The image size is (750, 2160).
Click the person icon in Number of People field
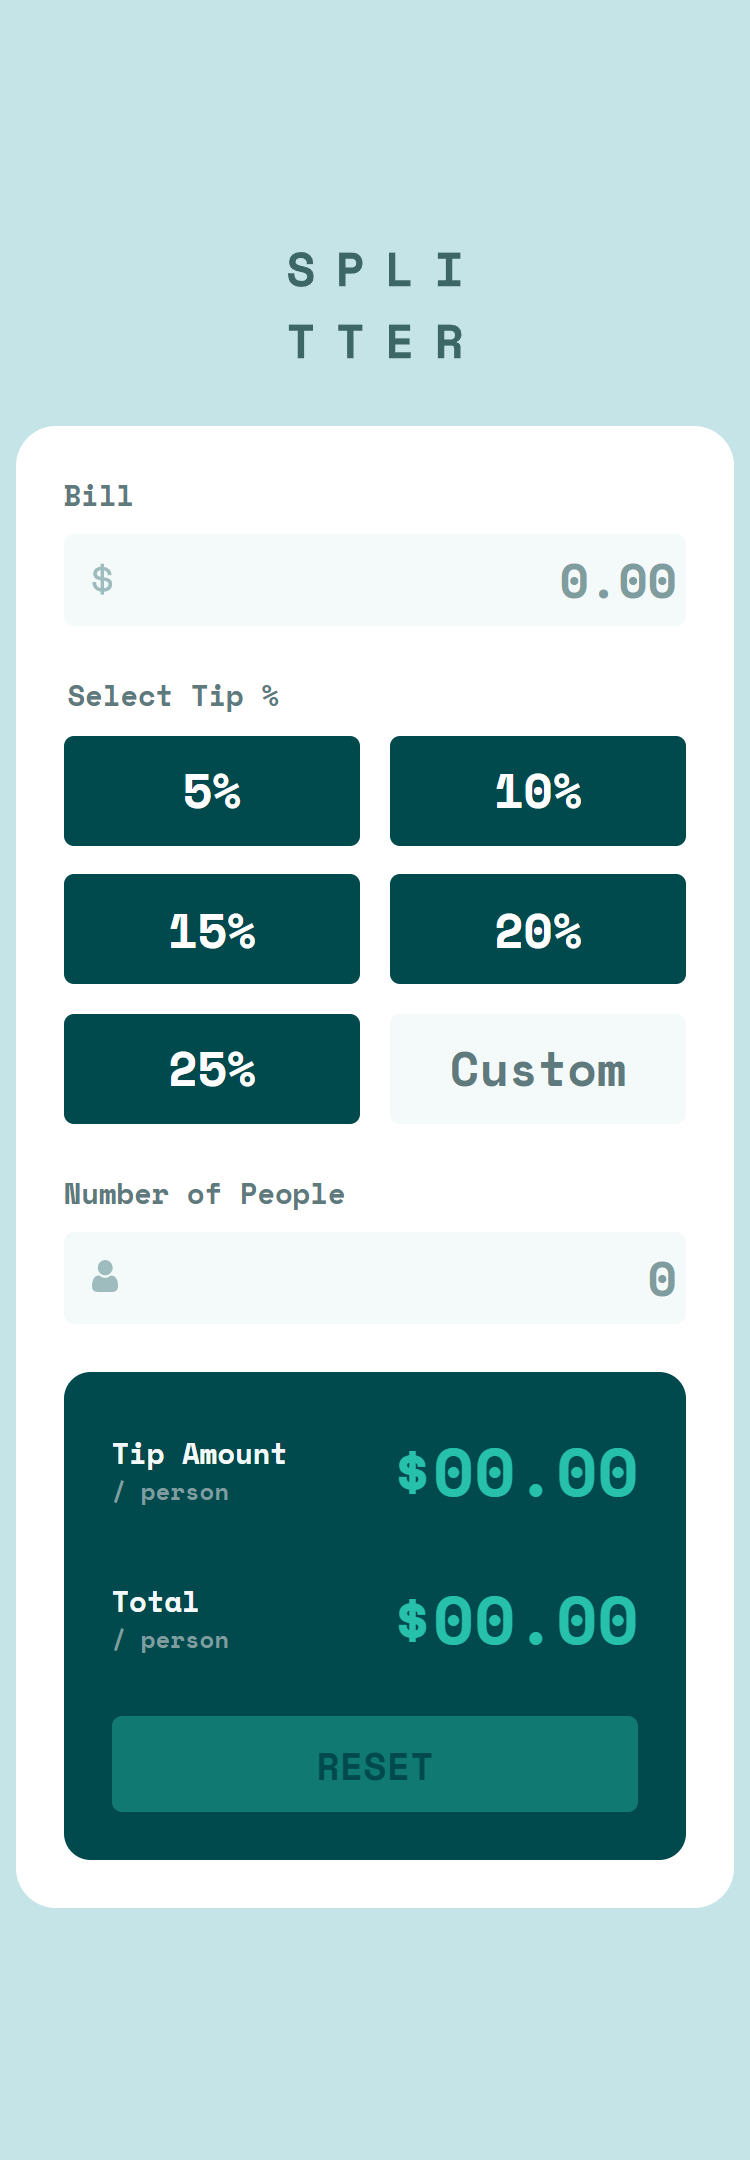coord(103,1278)
